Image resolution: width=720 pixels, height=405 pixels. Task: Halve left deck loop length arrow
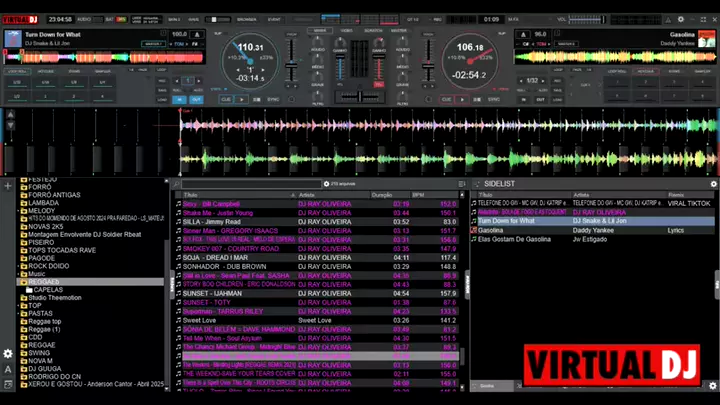(x=178, y=81)
